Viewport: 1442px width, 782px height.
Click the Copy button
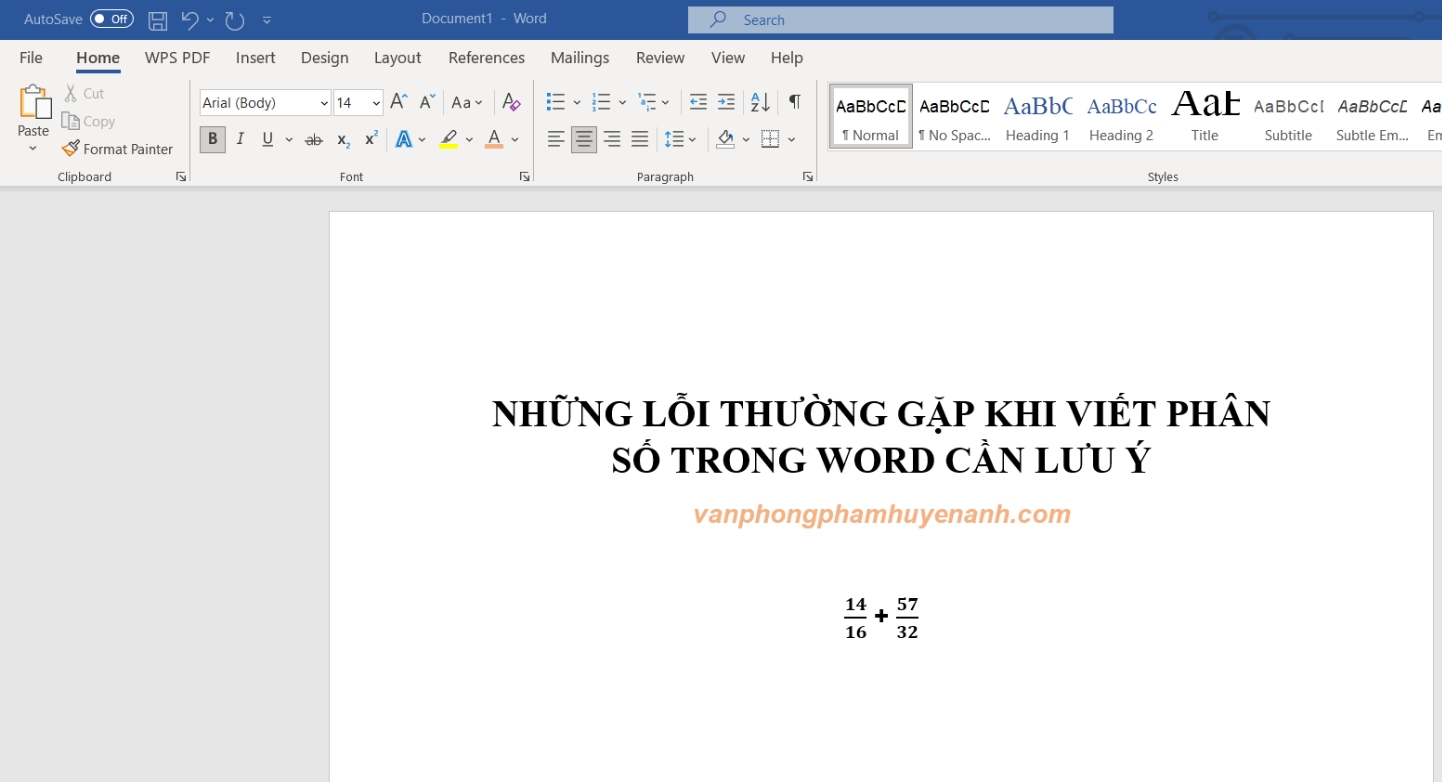(89, 121)
